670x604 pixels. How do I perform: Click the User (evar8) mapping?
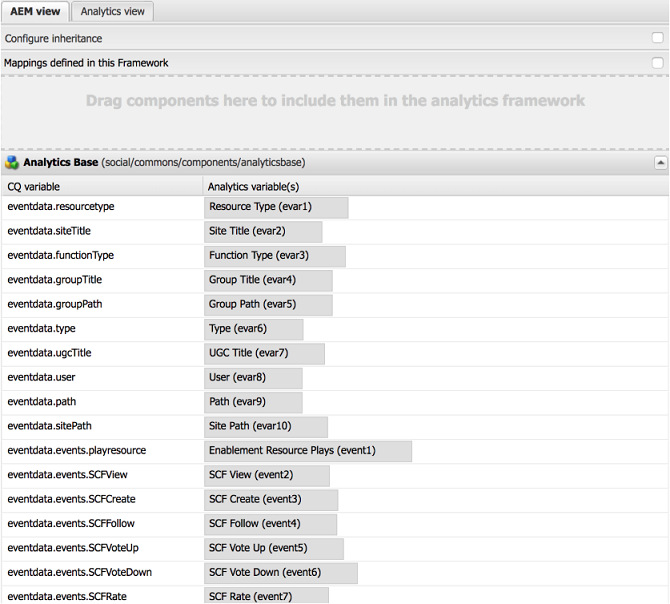[253, 378]
